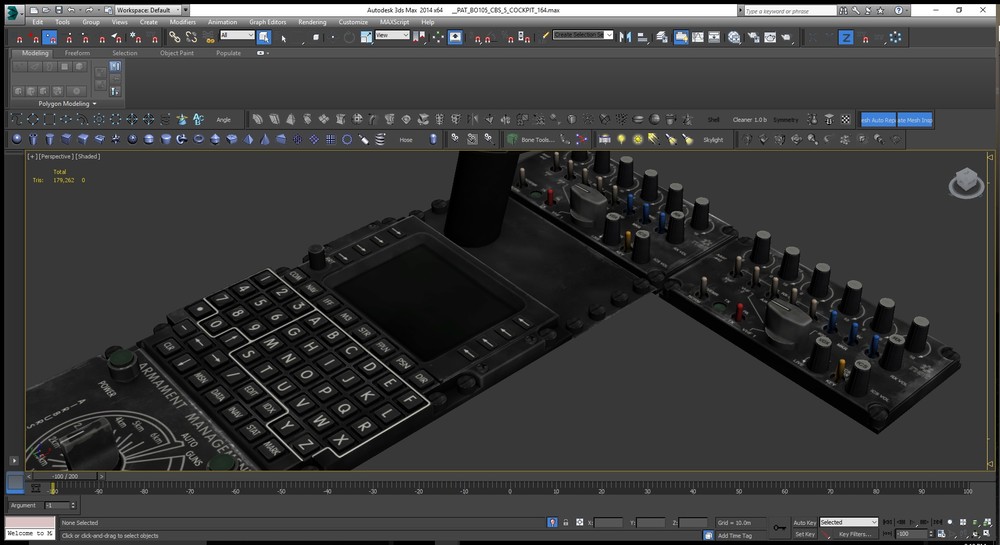This screenshot has height=545, width=1000.
Task: Toggle the blue Z axis constraint button
Action: 846,37
